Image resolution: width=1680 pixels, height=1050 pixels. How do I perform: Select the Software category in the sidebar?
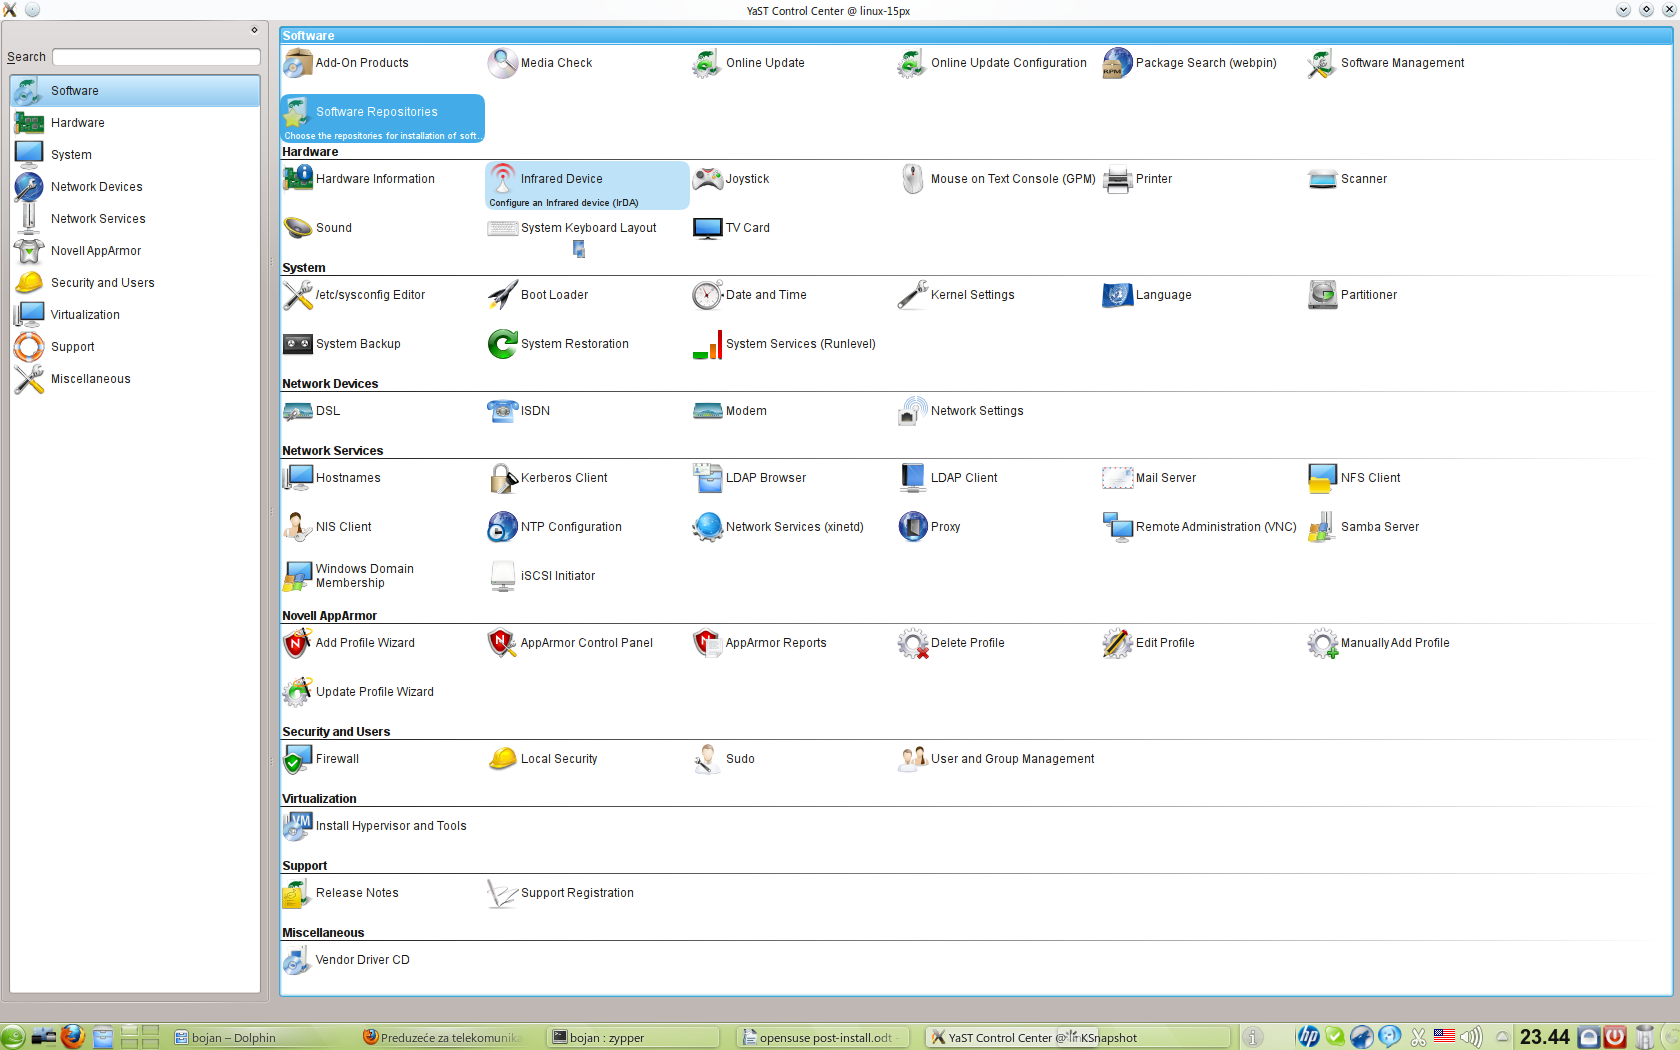(x=135, y=91)
